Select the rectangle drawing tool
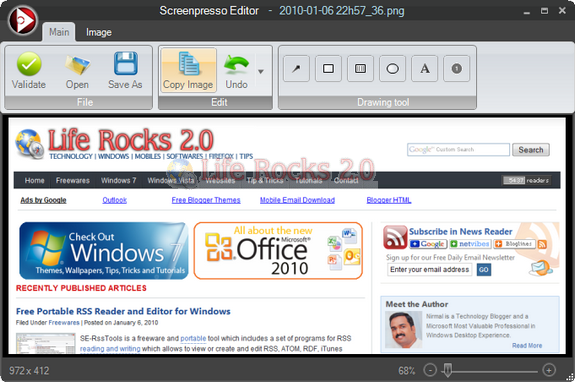This screenshot has width=575, height=382. (328, 69)
